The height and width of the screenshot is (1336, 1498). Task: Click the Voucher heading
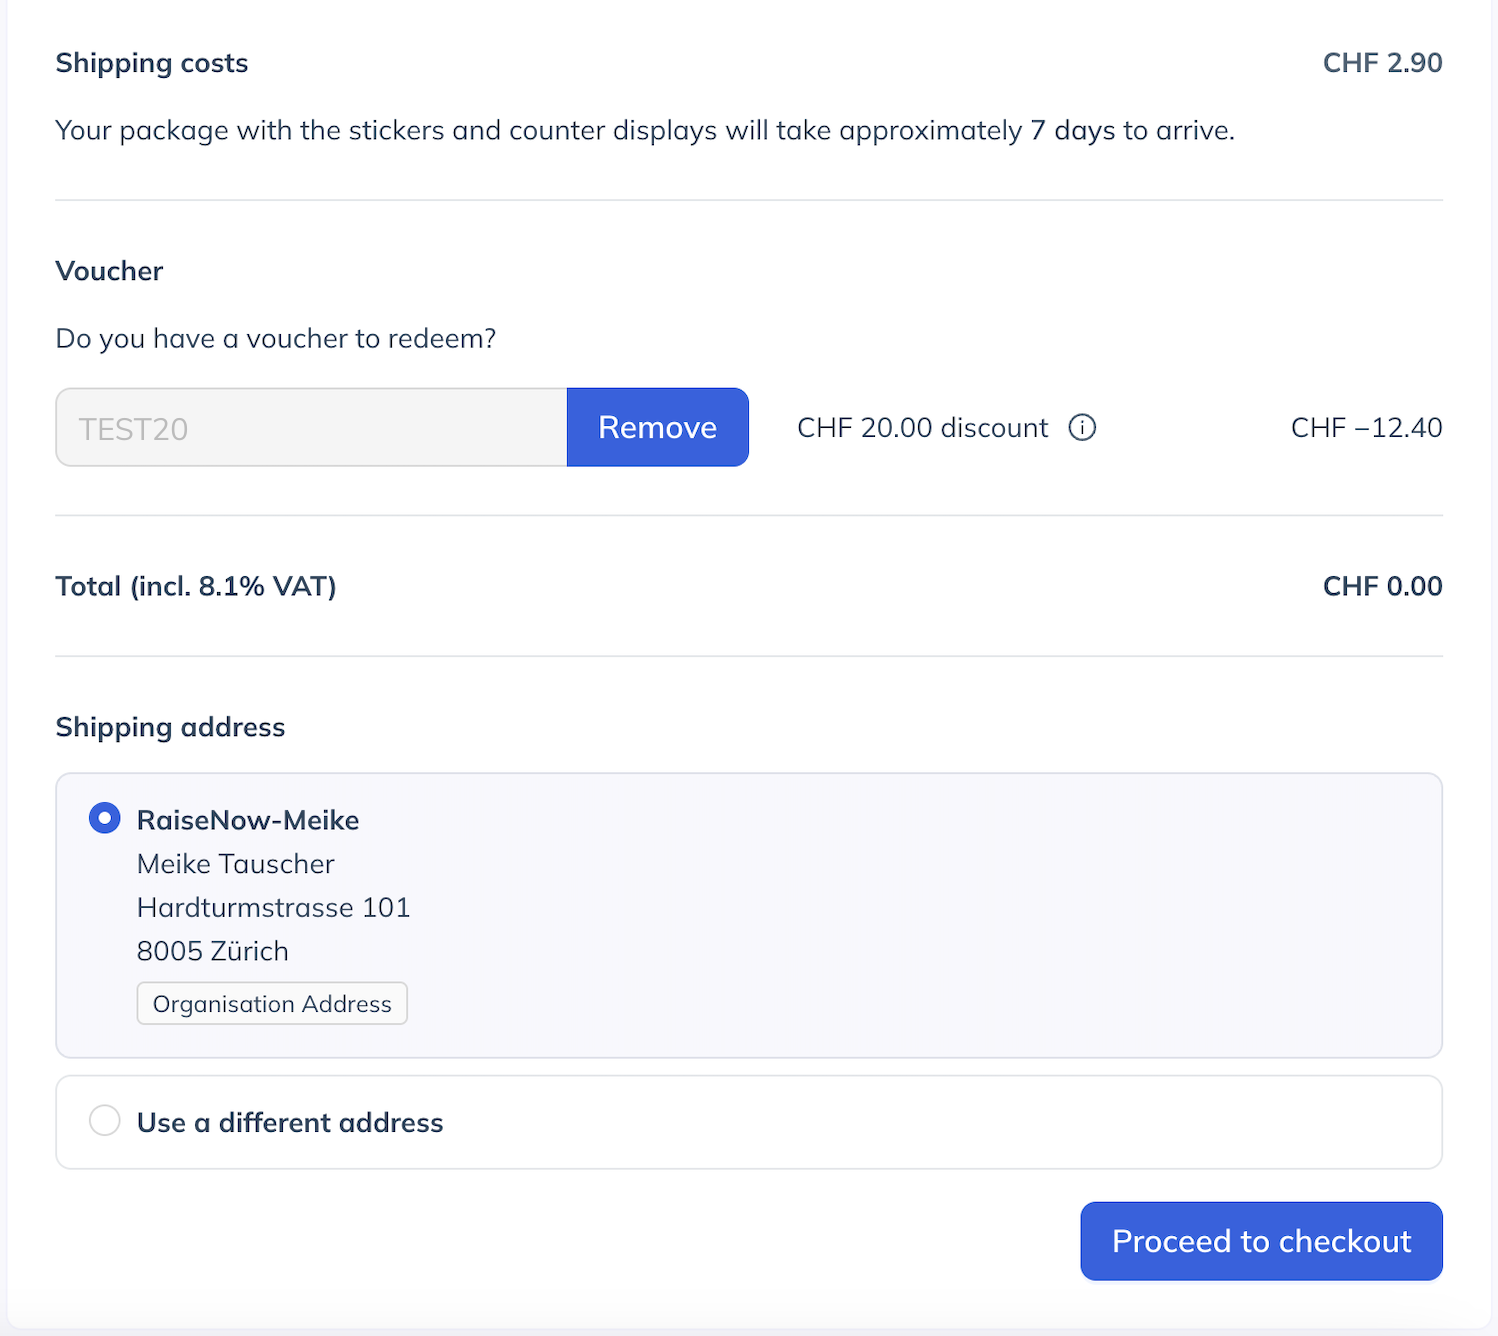click(109, 271)
